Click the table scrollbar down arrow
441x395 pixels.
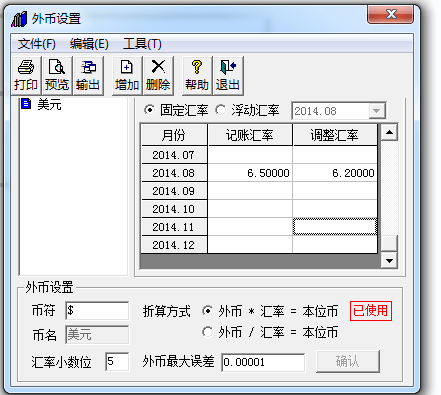(389, 260)
